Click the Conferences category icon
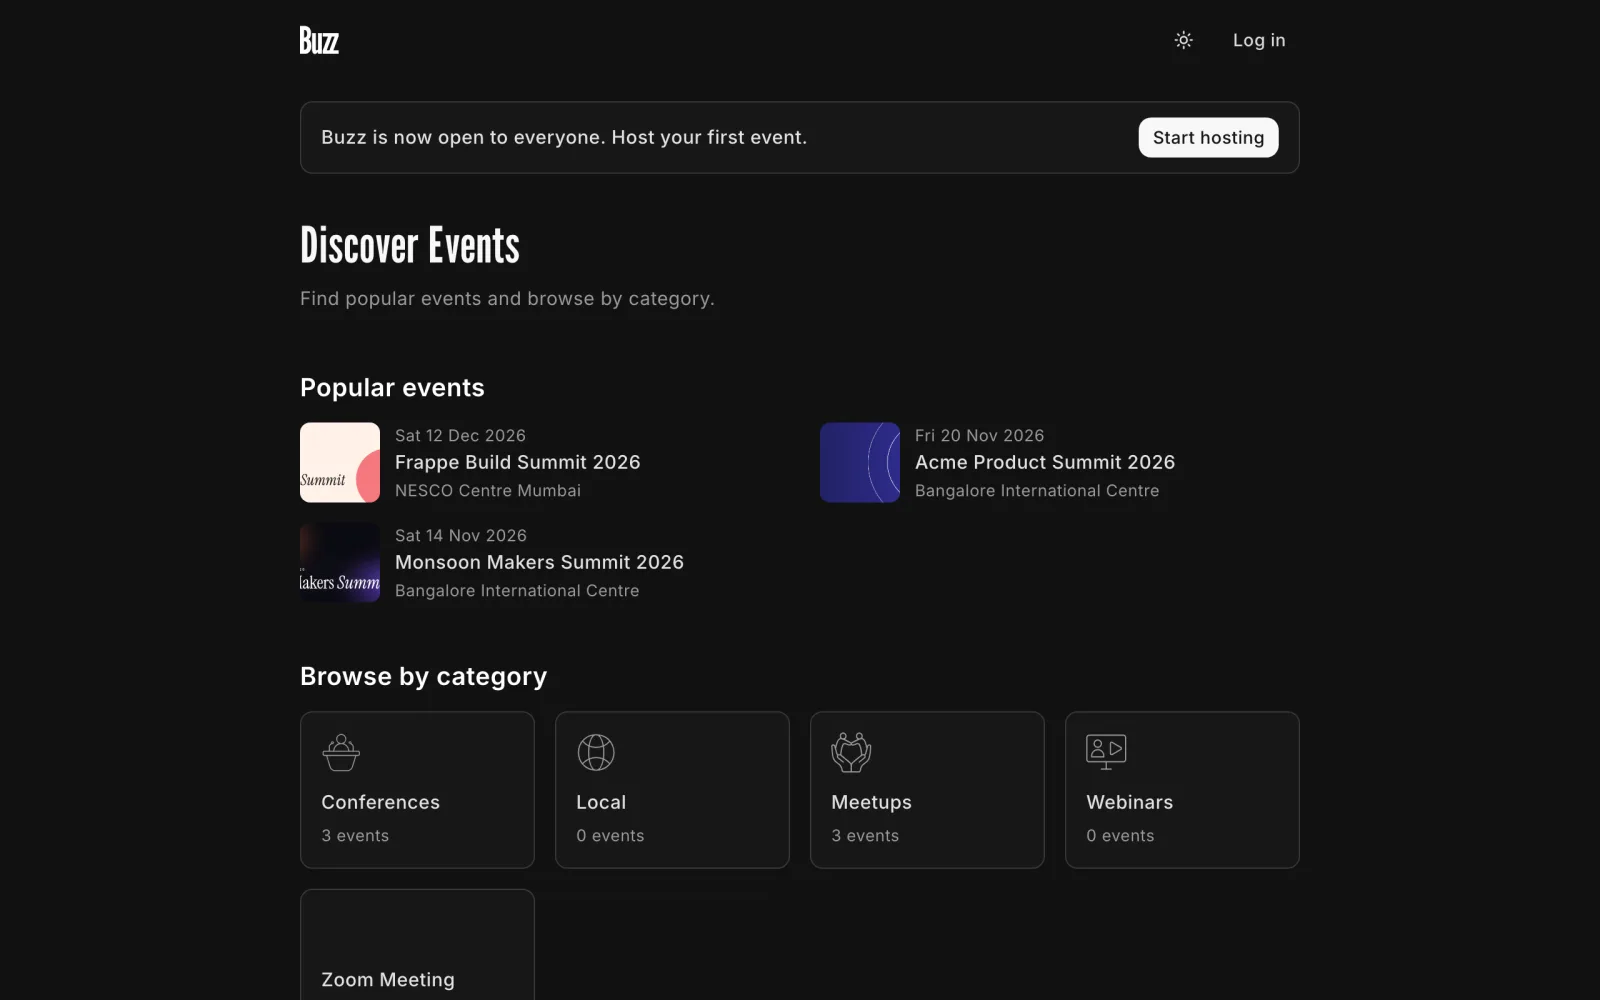This screenshot has width=1600, height=1000. pos(341,752)
